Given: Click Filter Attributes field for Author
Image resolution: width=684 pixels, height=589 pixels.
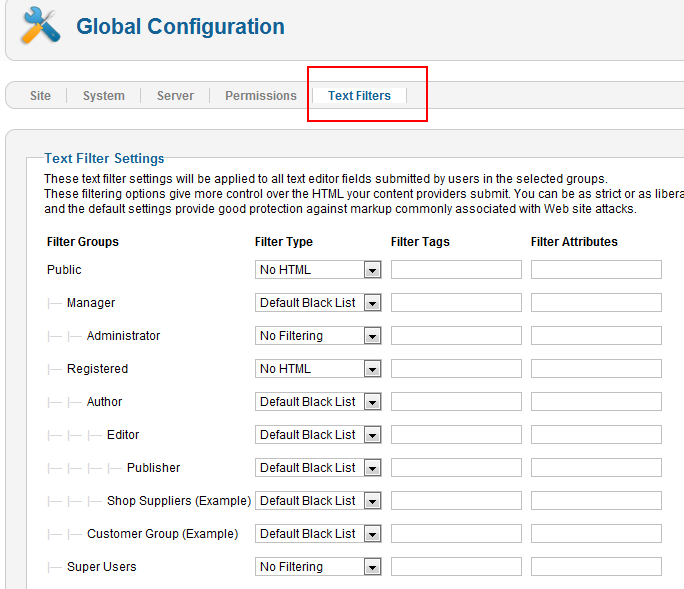Looking at the screenshot, I should coord(596,402).
